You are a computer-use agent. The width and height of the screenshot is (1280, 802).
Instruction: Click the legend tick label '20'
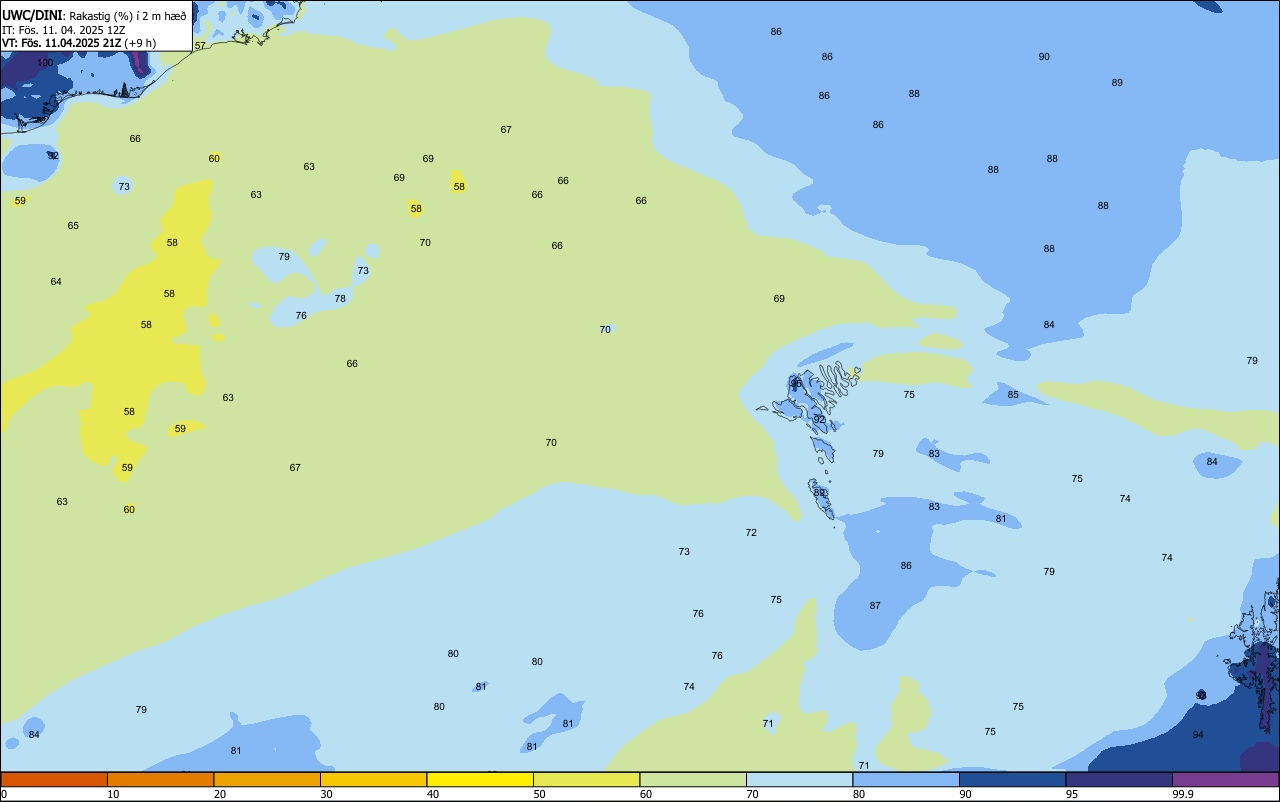[220, 794]
